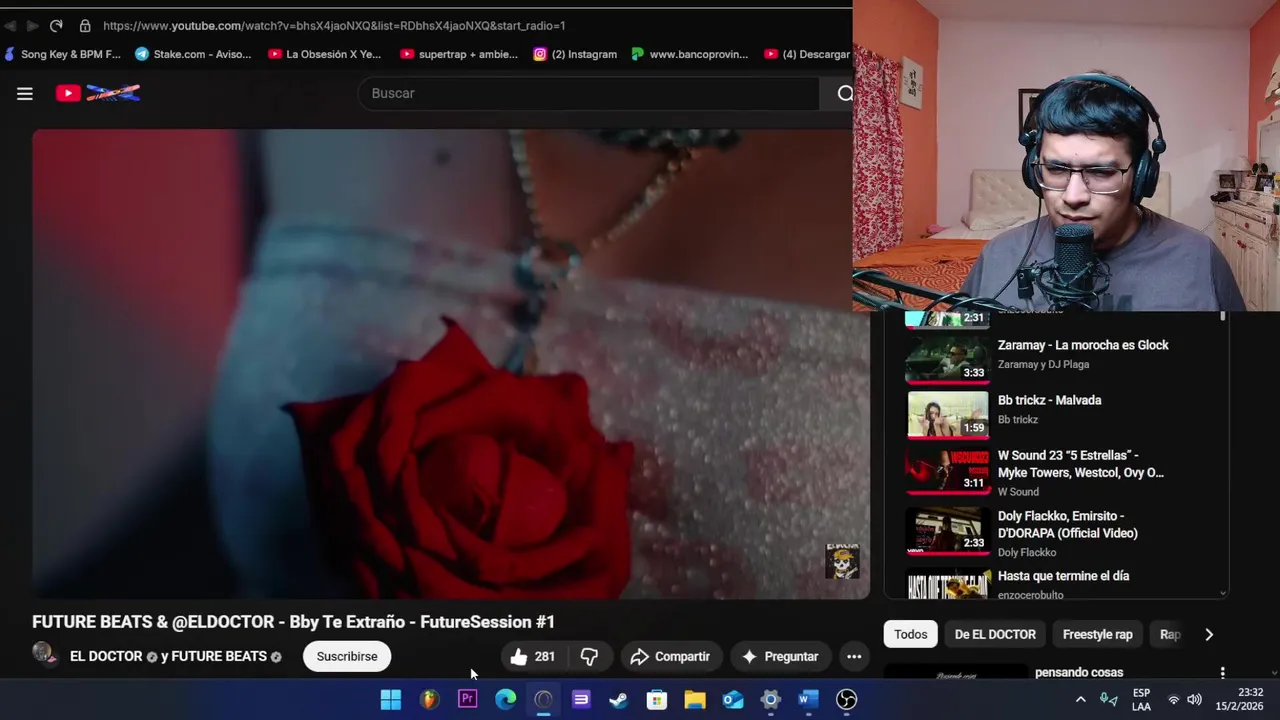Viewport: 1280px width, 720px height.
Task: Open Hasta que termine el día title
Action: point(1063,576)
